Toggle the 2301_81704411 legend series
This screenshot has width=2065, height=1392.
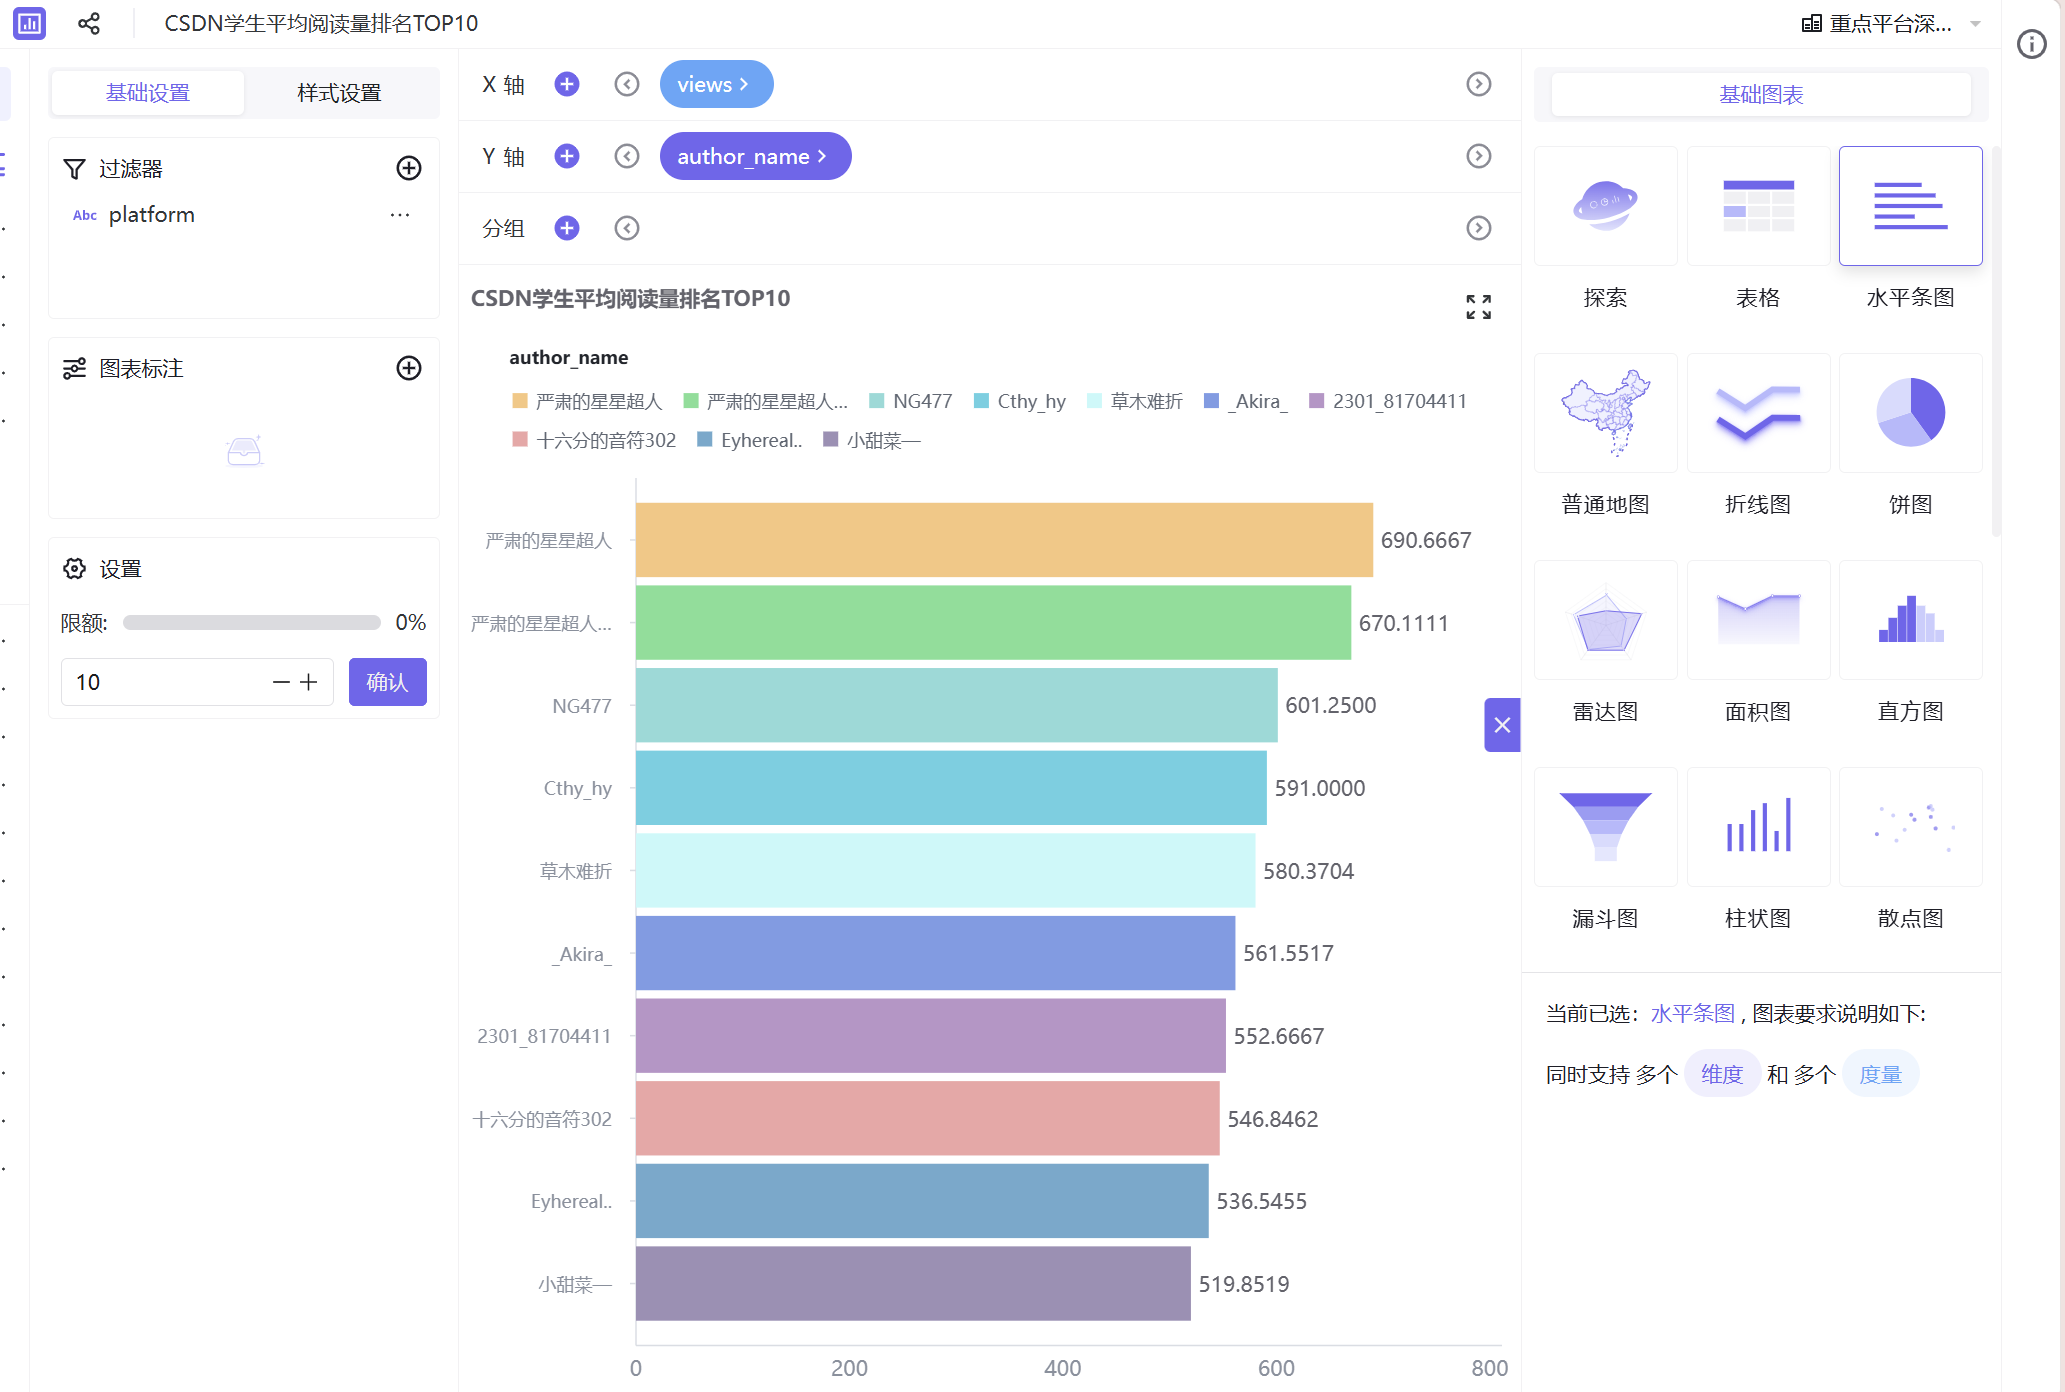(1388, 401)
